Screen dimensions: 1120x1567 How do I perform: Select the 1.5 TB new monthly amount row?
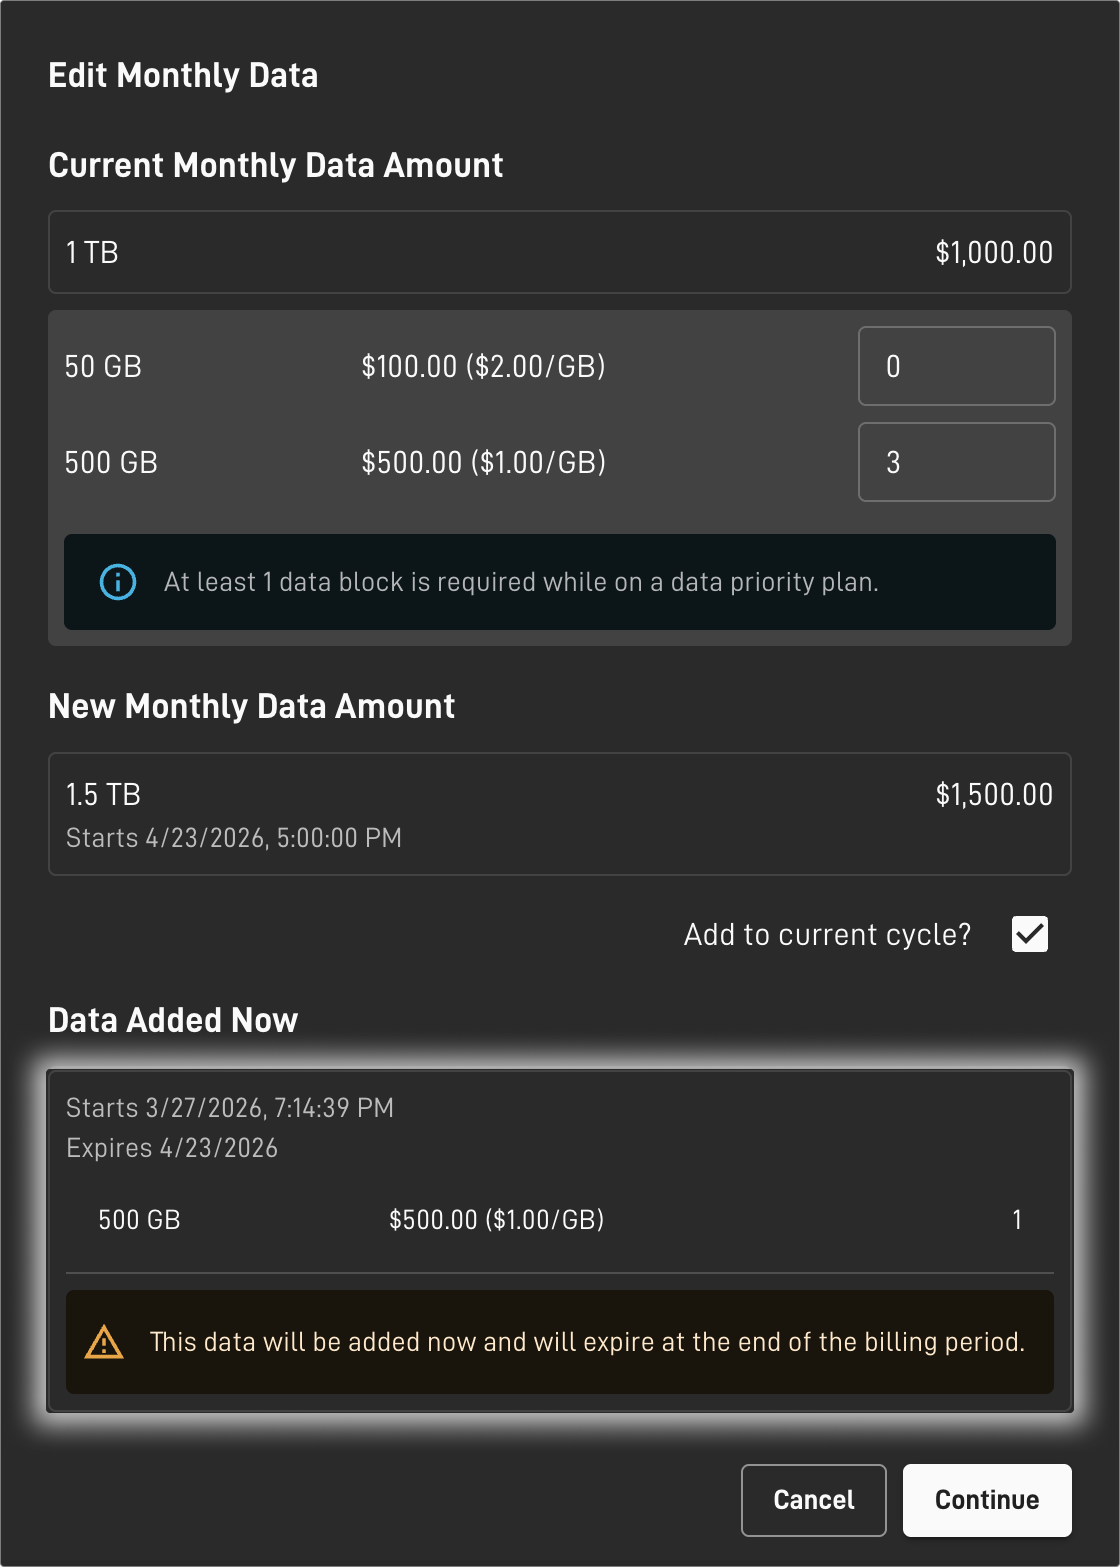click(x=560, y=814)
